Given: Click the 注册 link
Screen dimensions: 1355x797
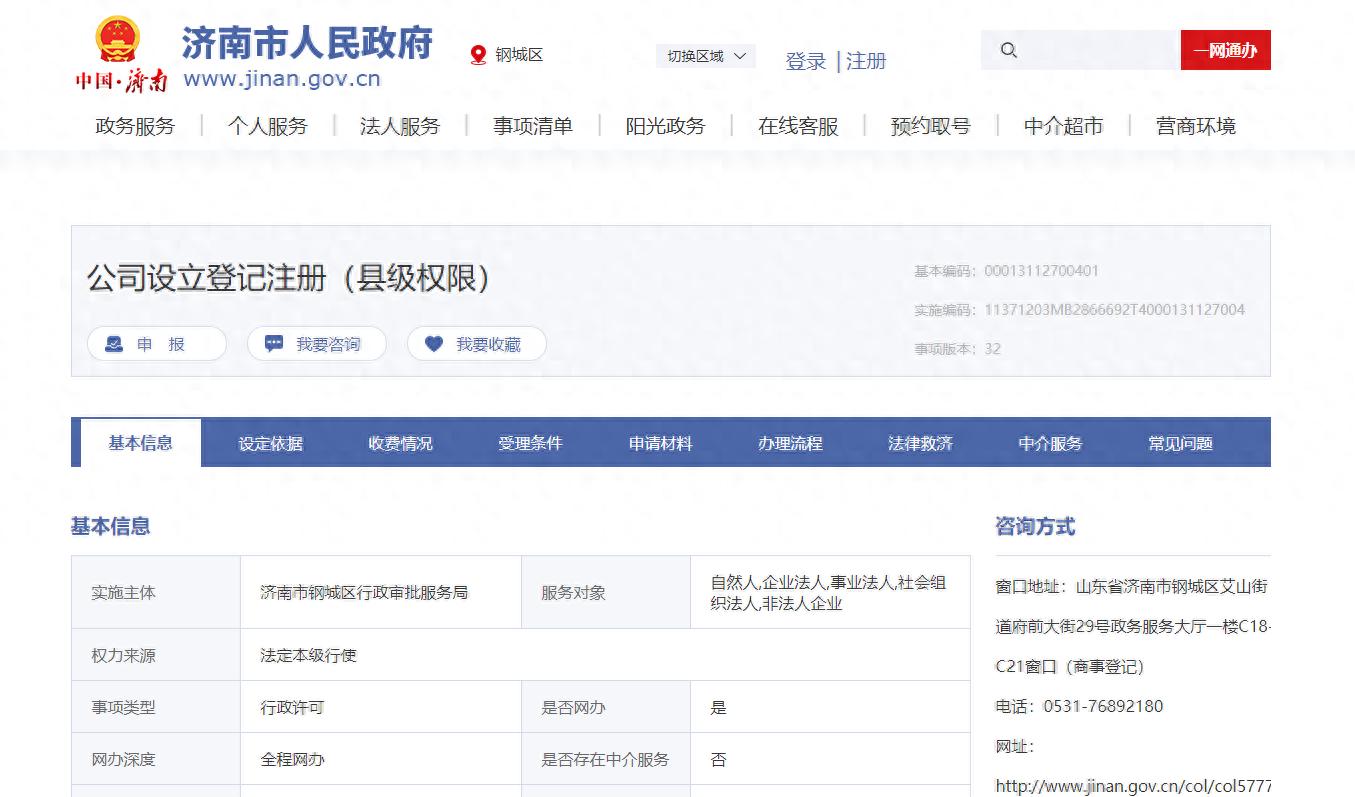Looking at the screenshot, I should (x=866, y=61).
